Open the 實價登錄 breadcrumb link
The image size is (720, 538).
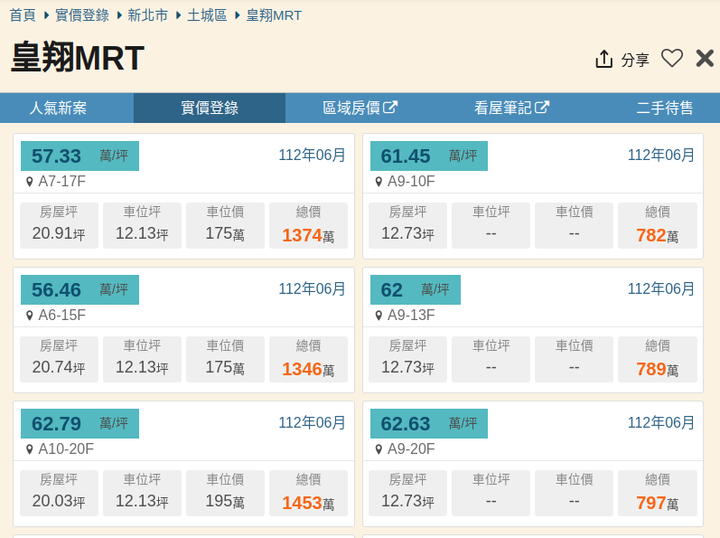click(x=82, y=15)
